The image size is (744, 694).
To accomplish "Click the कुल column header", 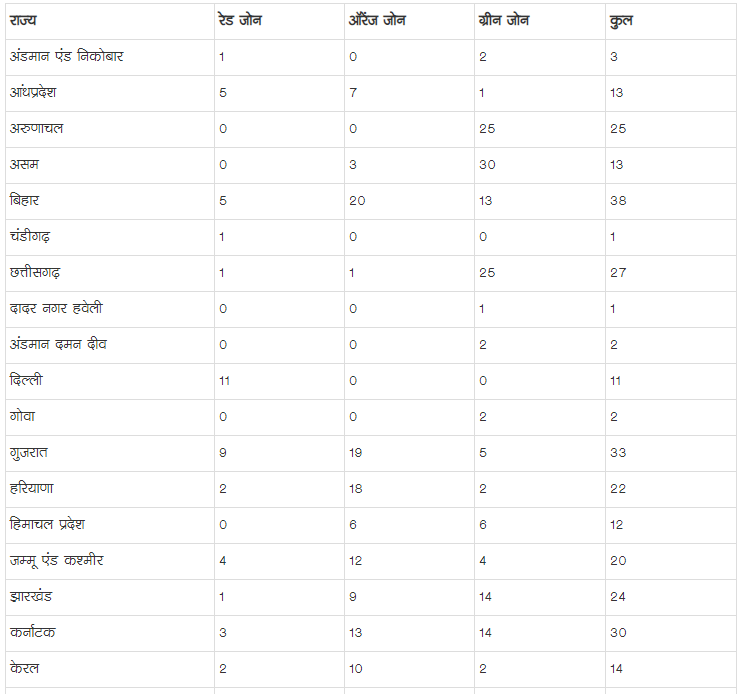I will coord(620,21).
